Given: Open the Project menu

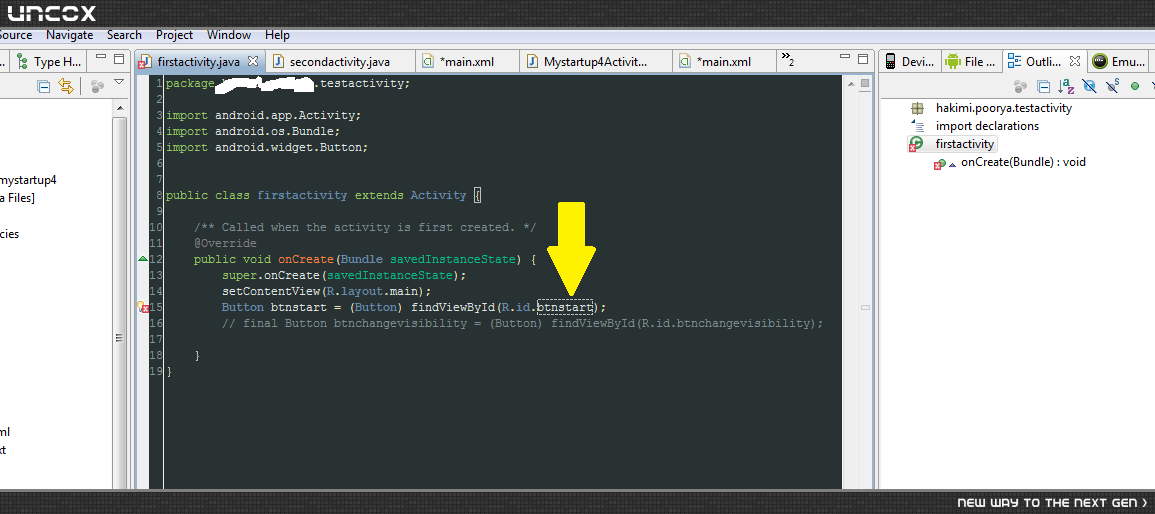Looking at the screenshot, I should pyautogui.click(x=175, y=35).
